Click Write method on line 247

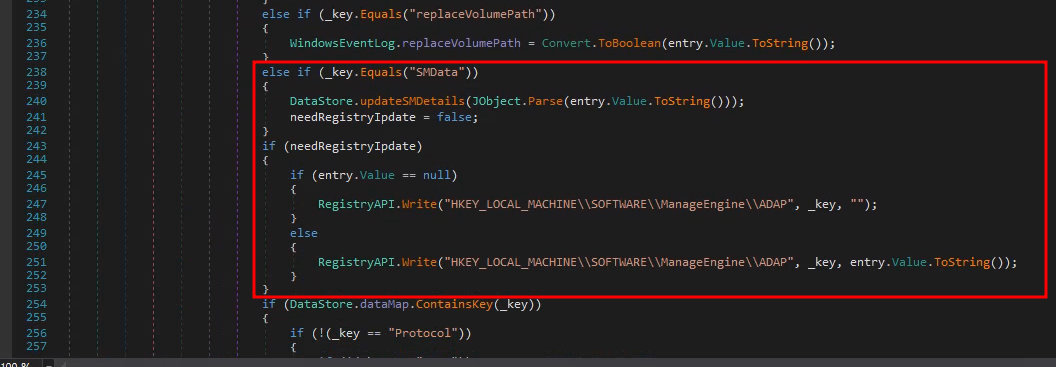(x=419, y=205)
